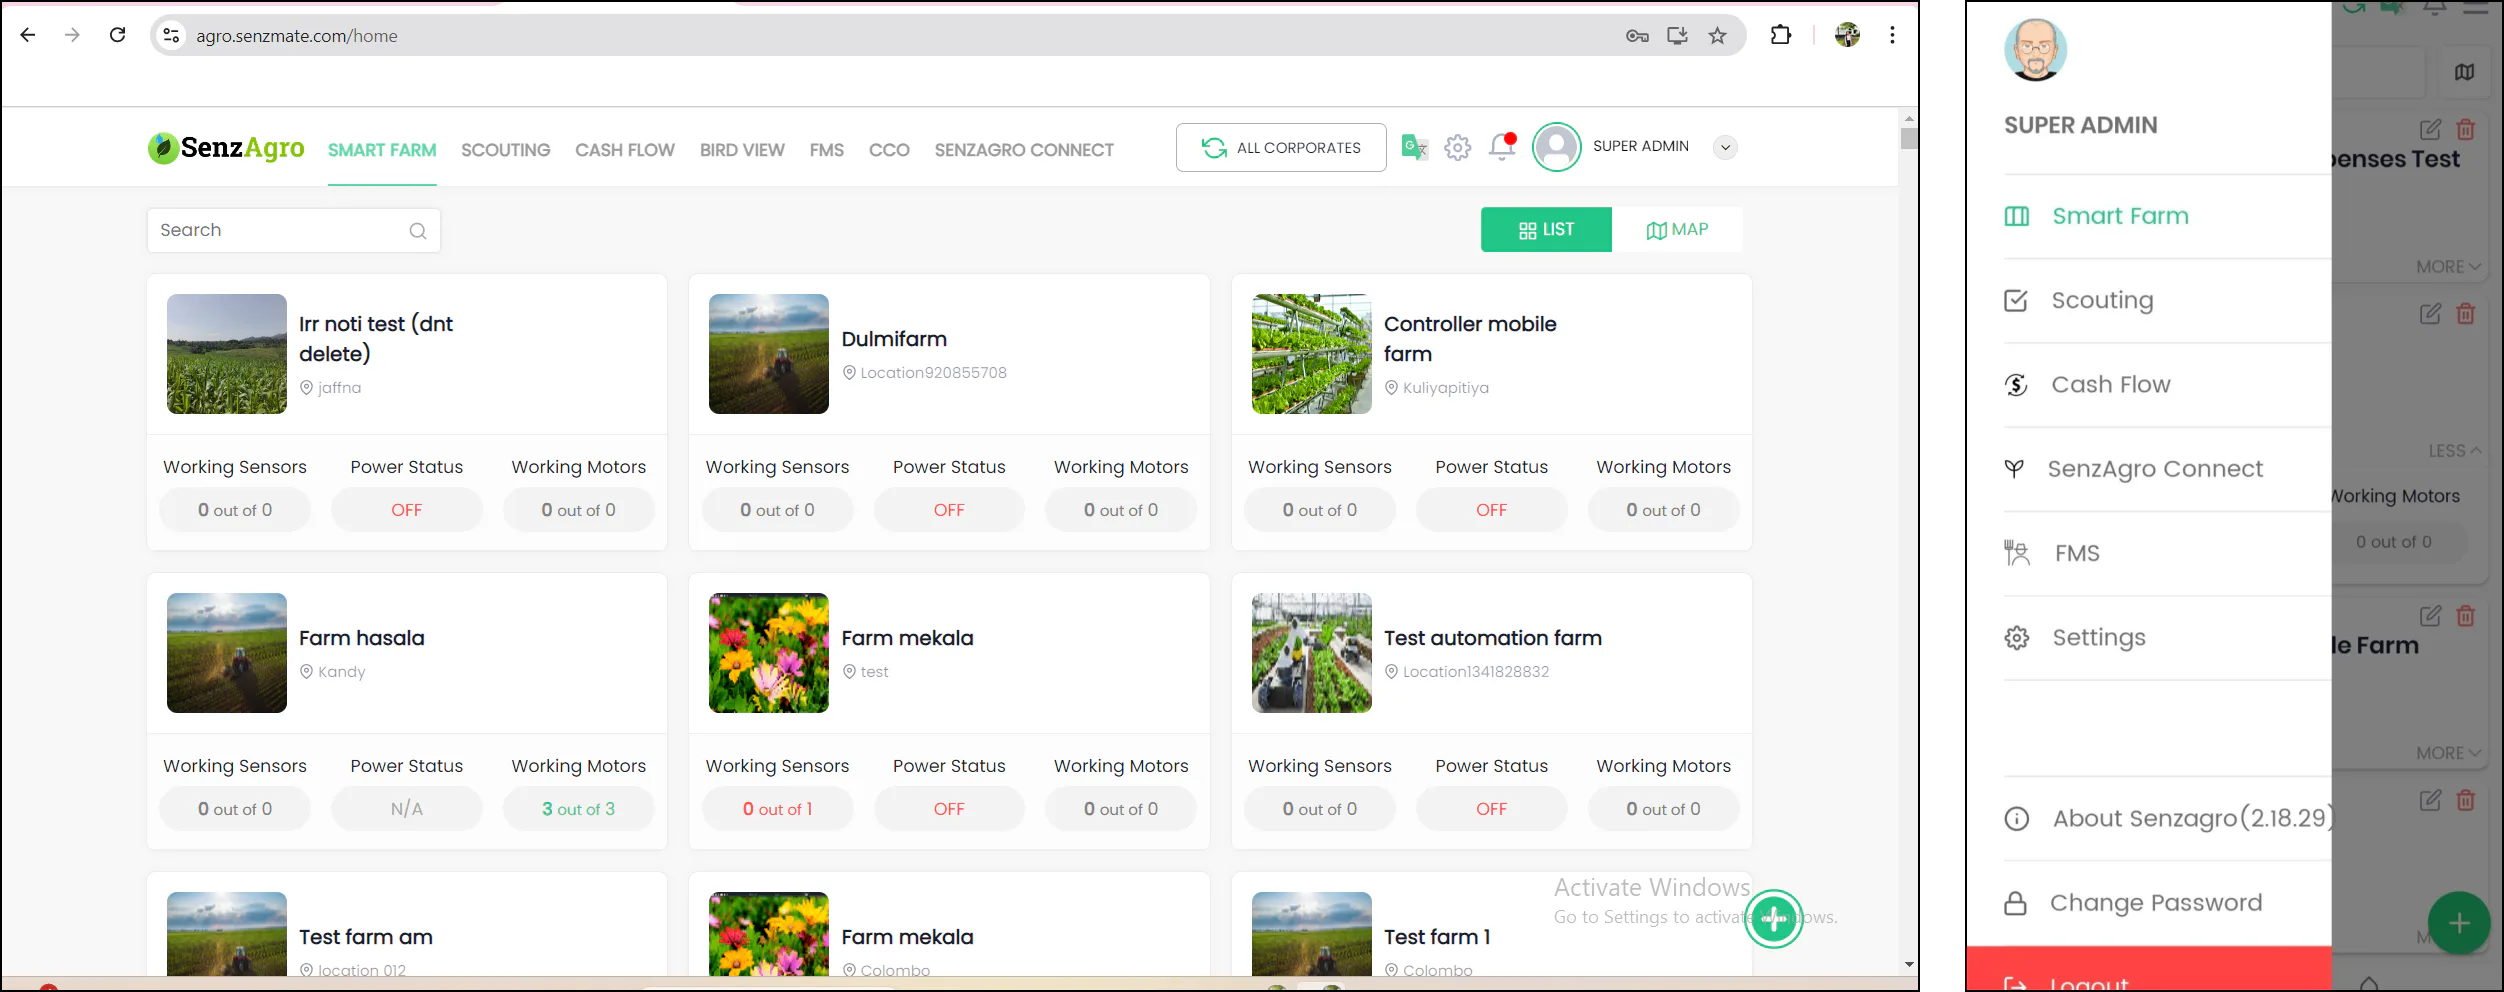
Task: Open the Dulmifarm thumbnail
Action: [768, 353]
